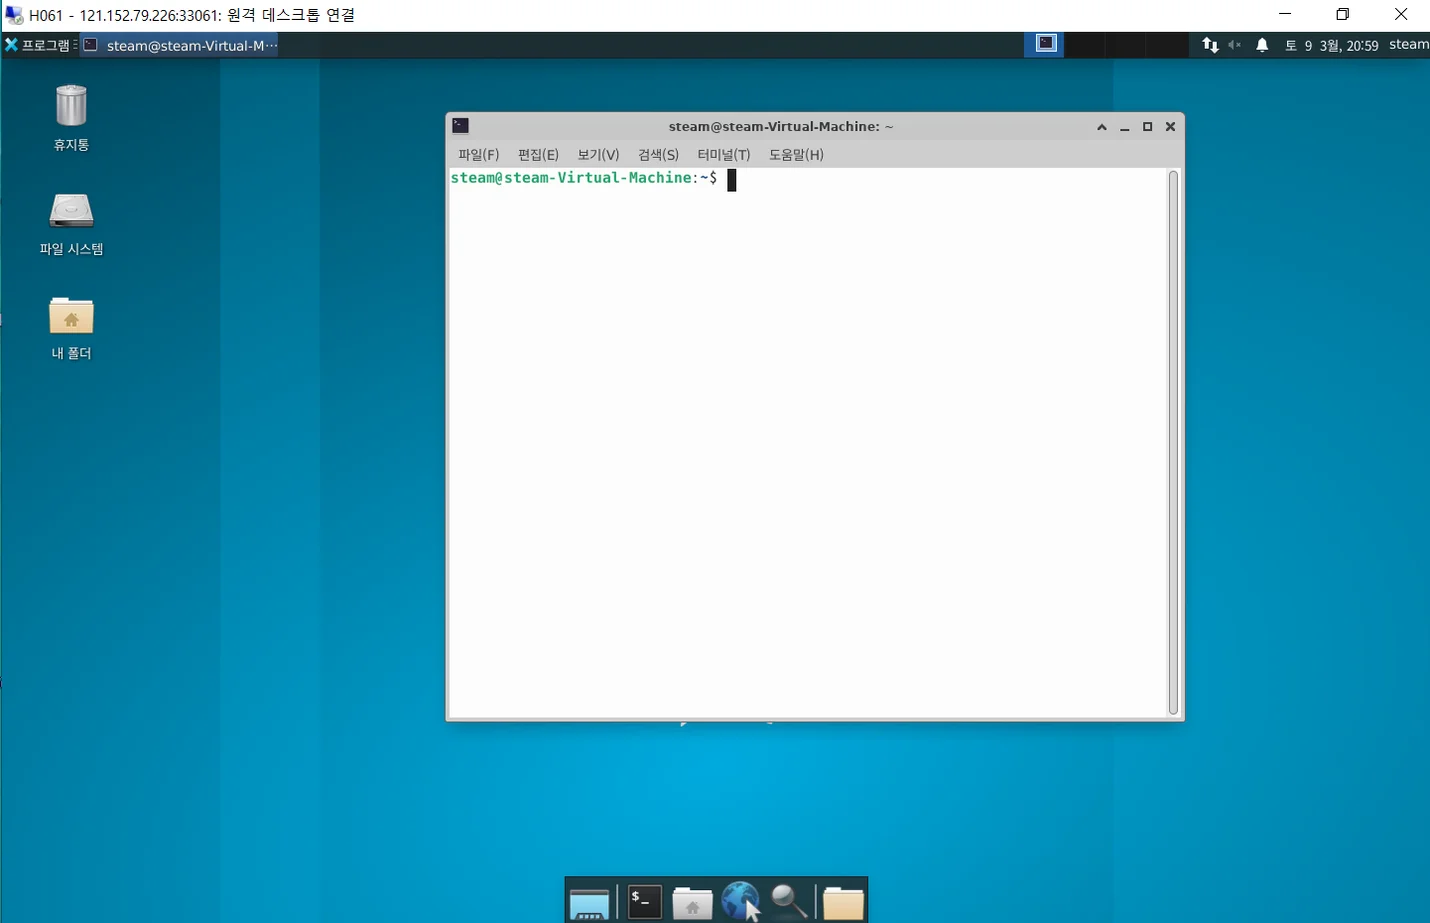Open the notification bell in panel
The width and height of the screenshot is (1430, 923).
[1262, 45]
